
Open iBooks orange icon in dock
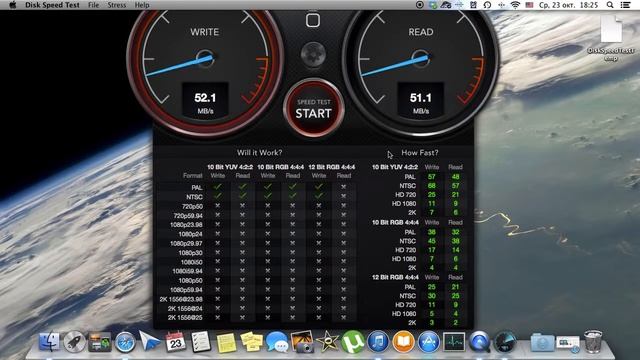(x=403, y=342)
